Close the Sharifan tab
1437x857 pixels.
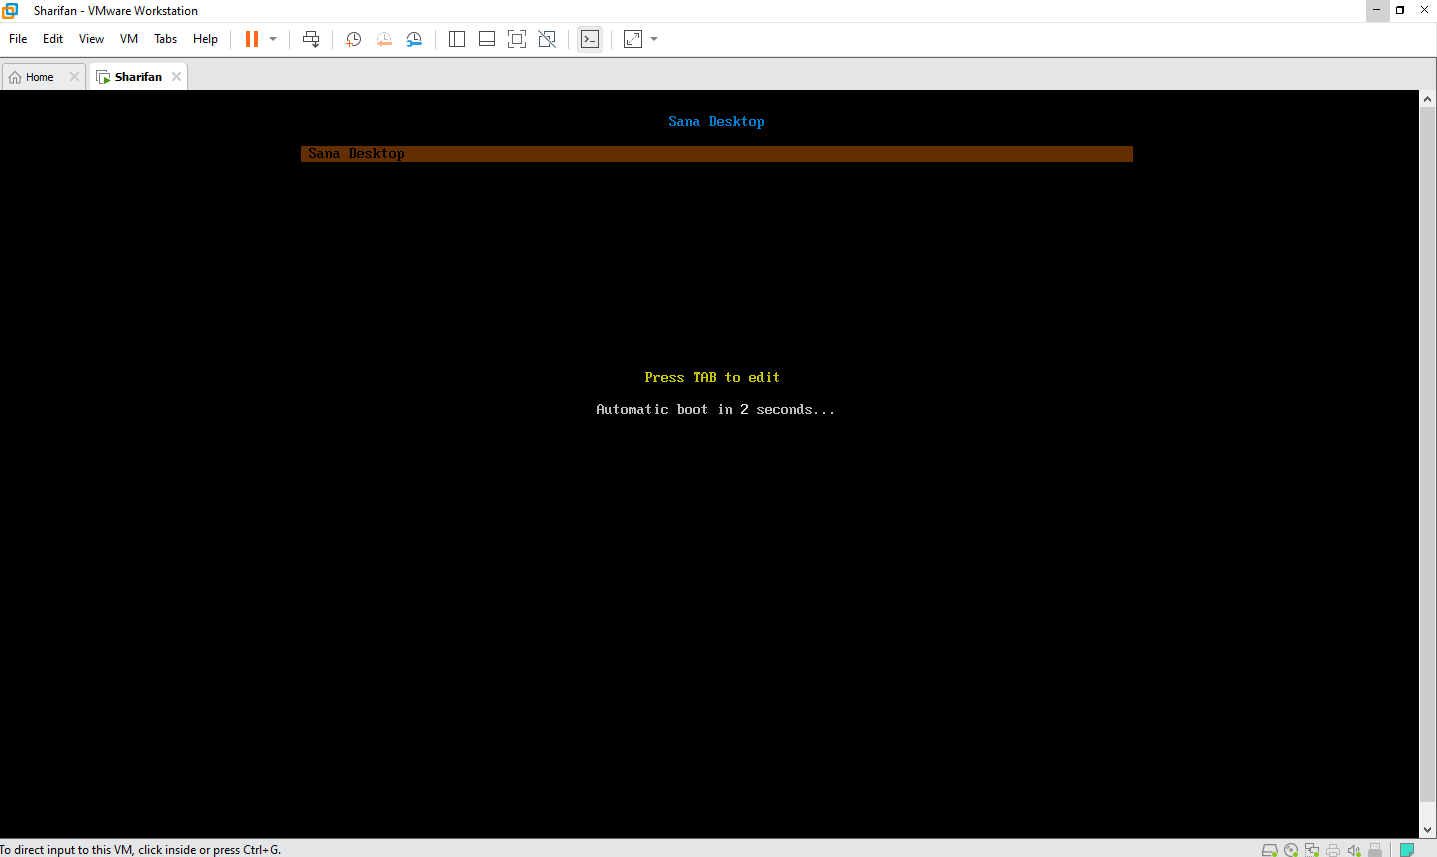(177, 77)
